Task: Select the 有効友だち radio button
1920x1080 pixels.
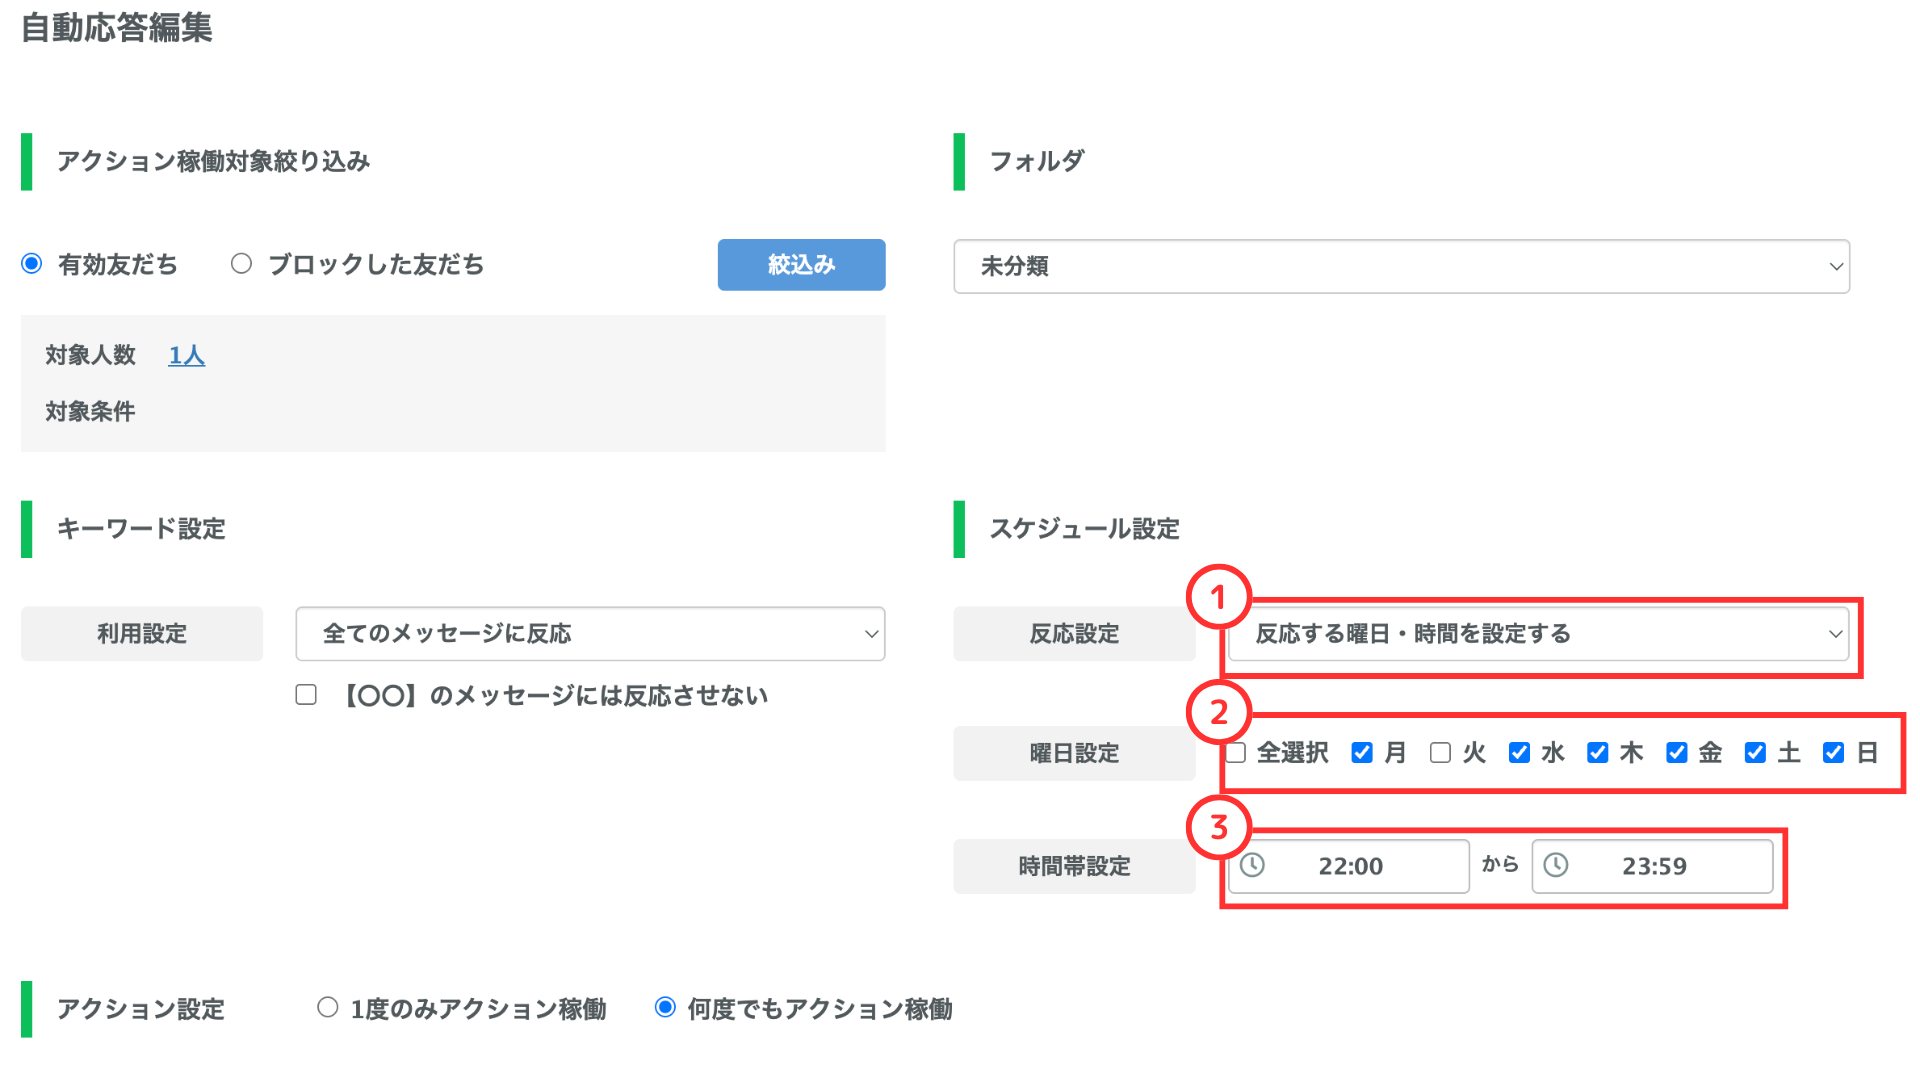Action: tap(32, 263)
